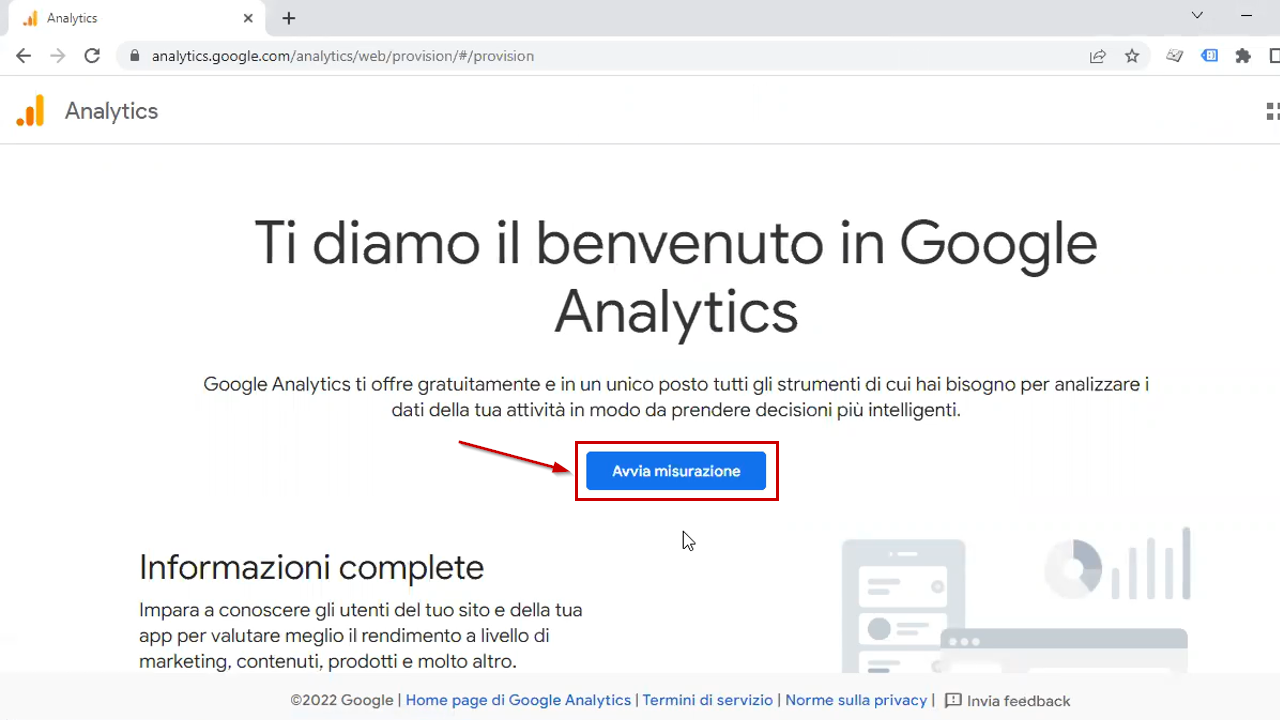Open the Norme sulla privacy link
This screenshot has height=720, width=1280.
(856, 700)
